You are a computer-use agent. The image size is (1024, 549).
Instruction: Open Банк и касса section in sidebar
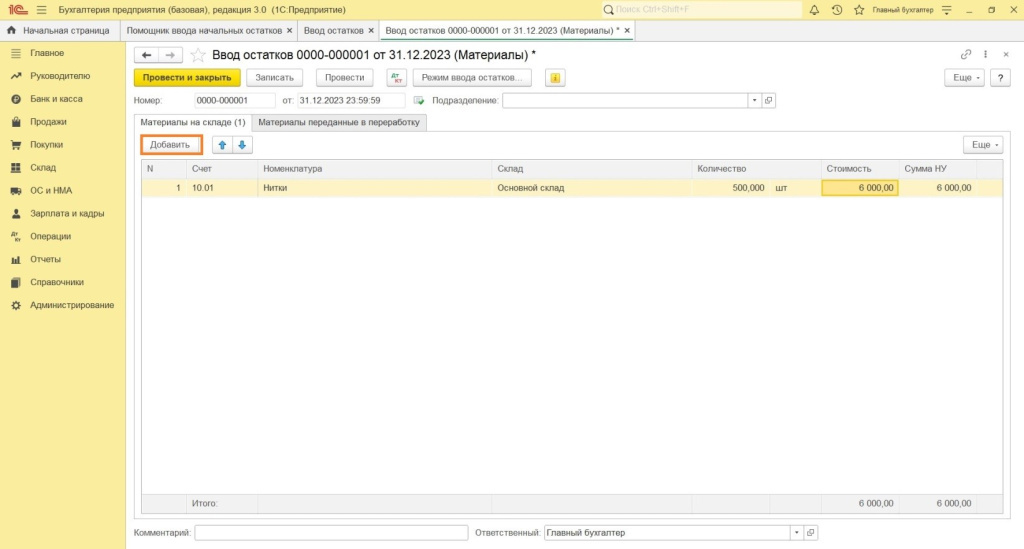(56, 99)
